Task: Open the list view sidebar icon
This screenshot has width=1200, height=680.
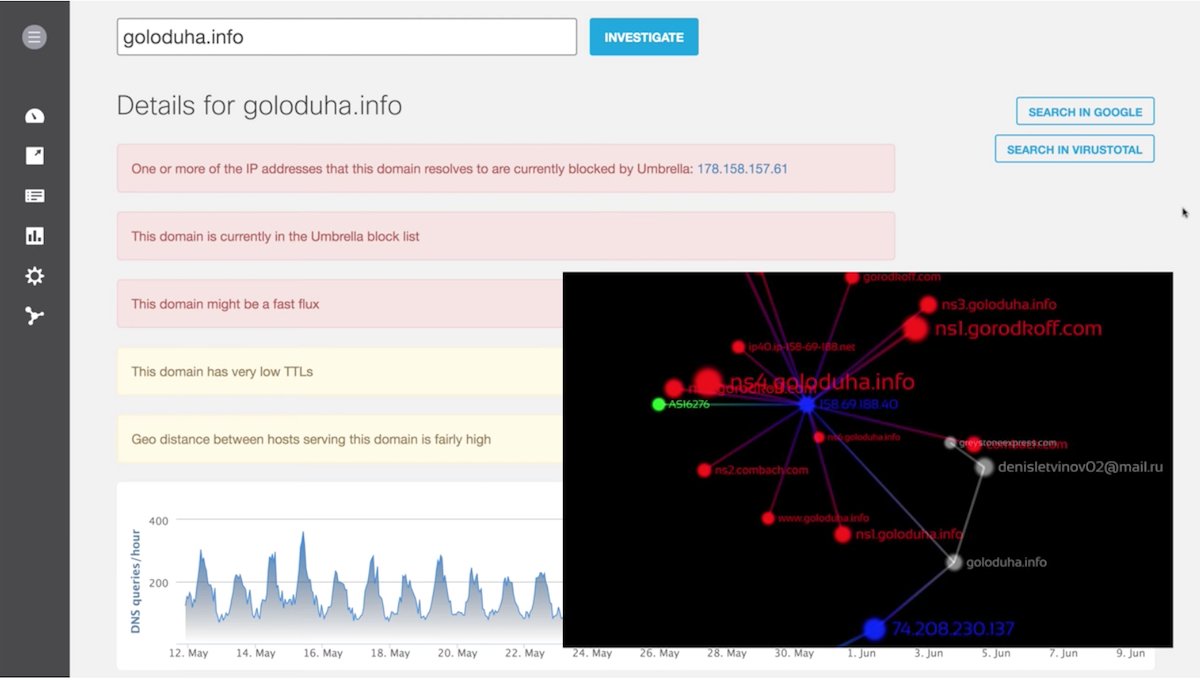Action: [x=35, y=196]
